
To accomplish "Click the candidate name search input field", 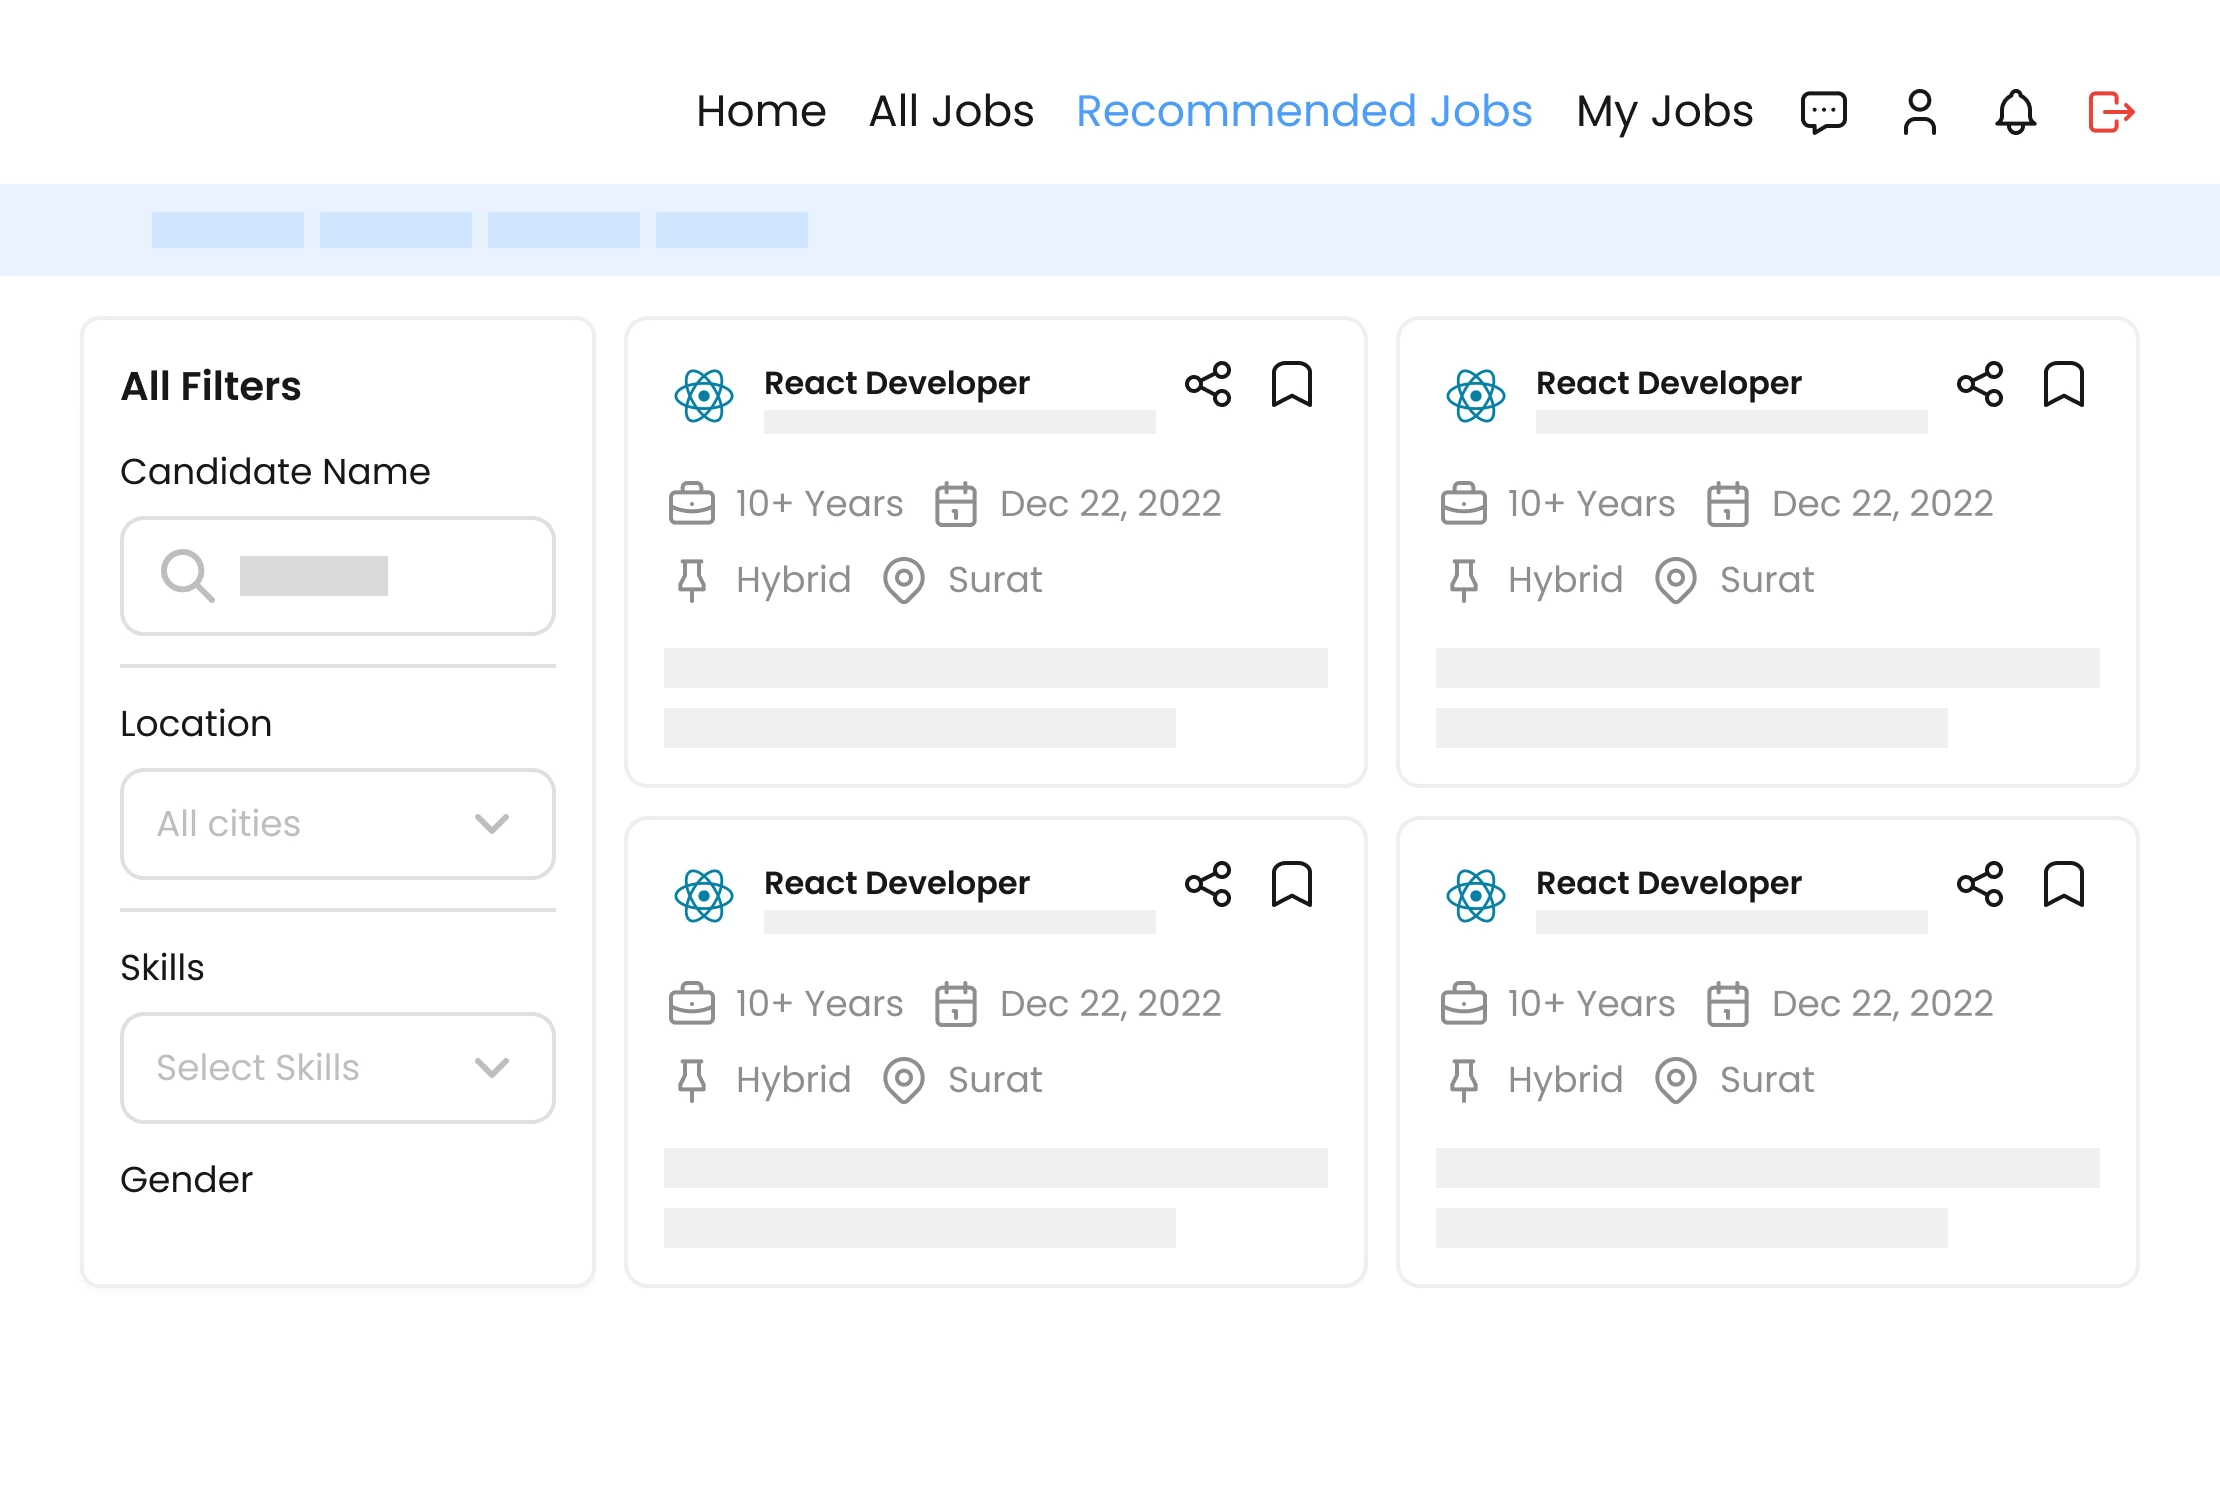I will [x=339, y=575].
